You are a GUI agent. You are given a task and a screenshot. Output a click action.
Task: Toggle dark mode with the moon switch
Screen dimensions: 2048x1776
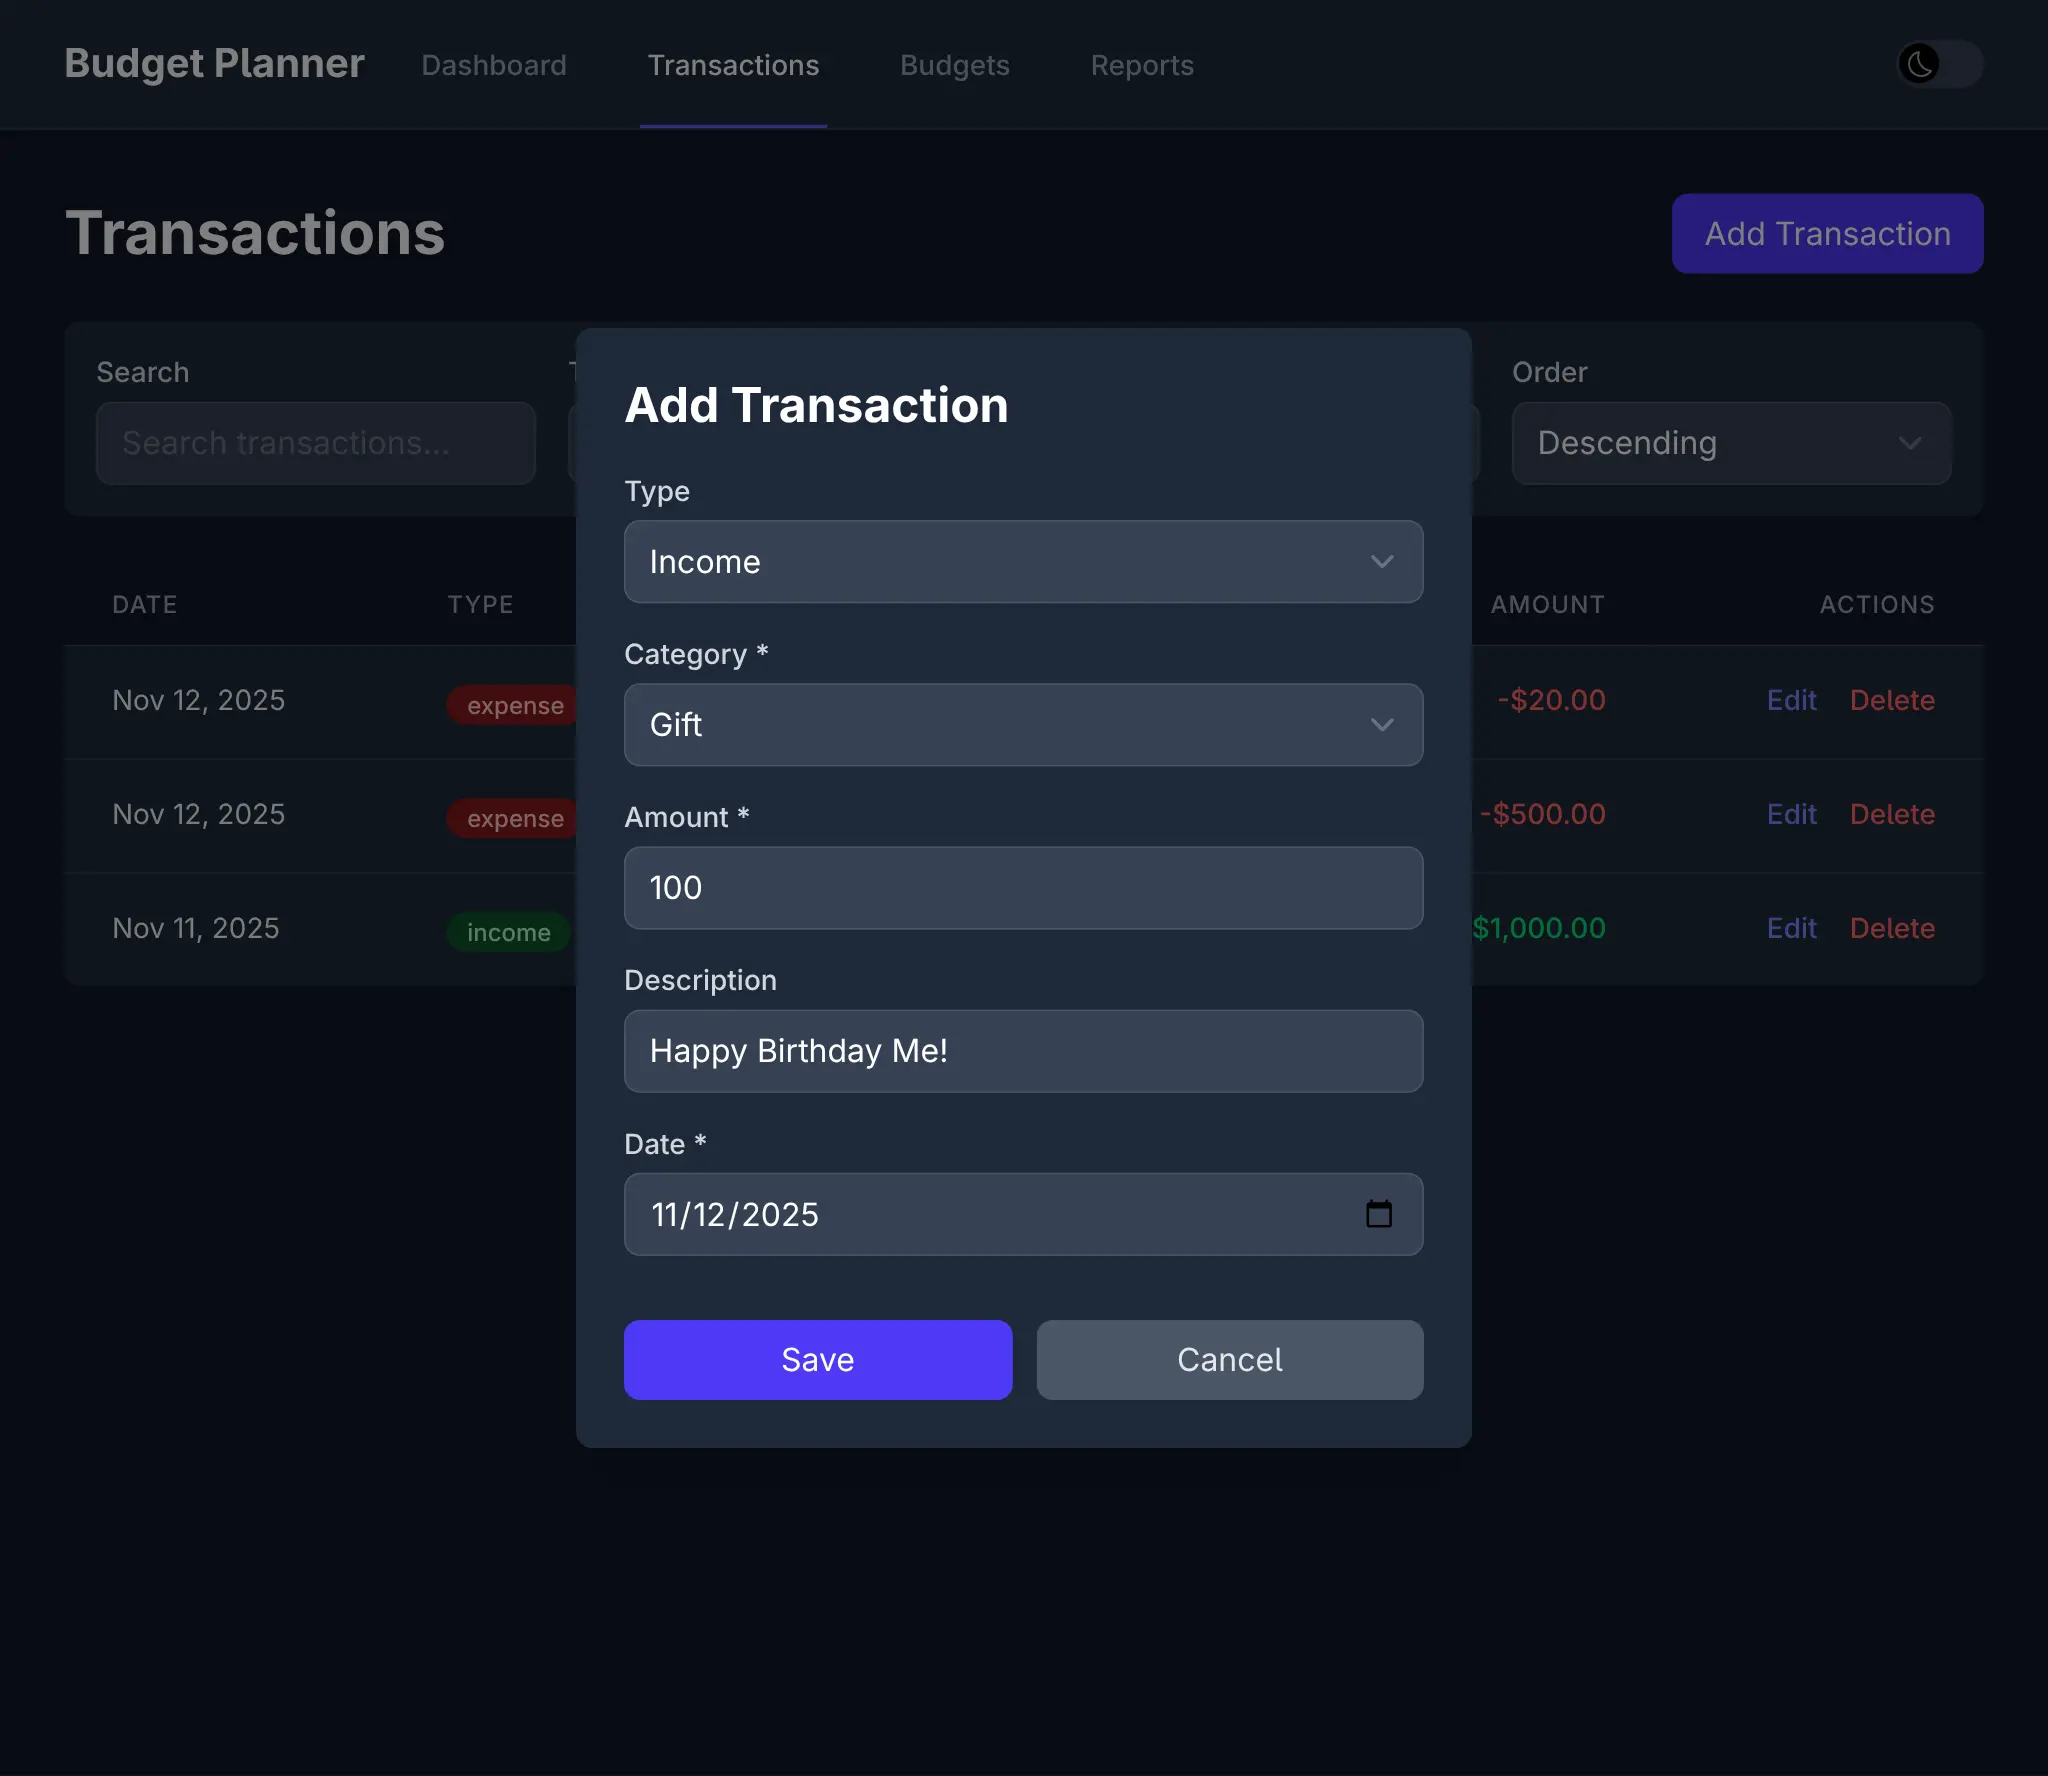(1938, 64)
